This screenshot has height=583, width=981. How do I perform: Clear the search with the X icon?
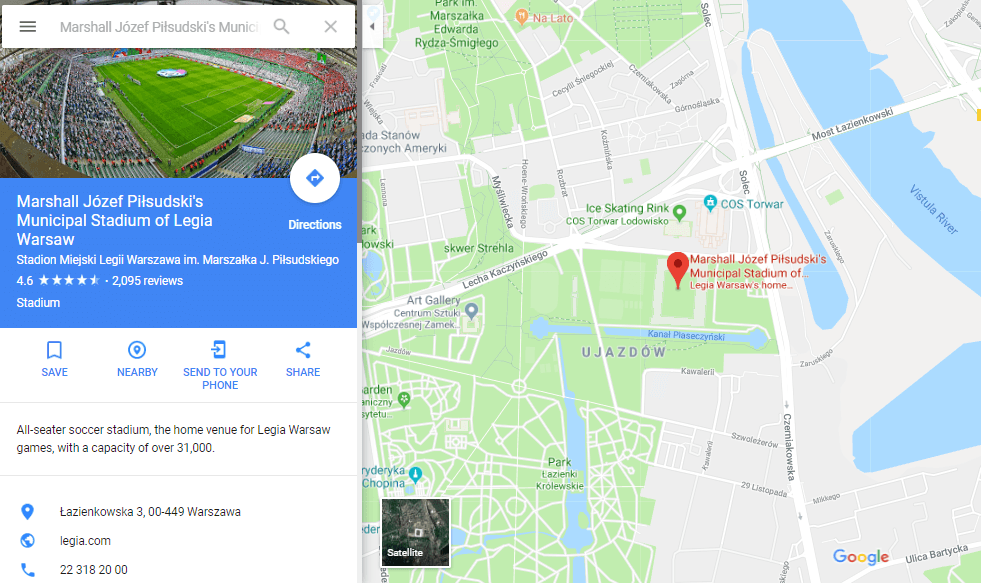click(330, 26)
